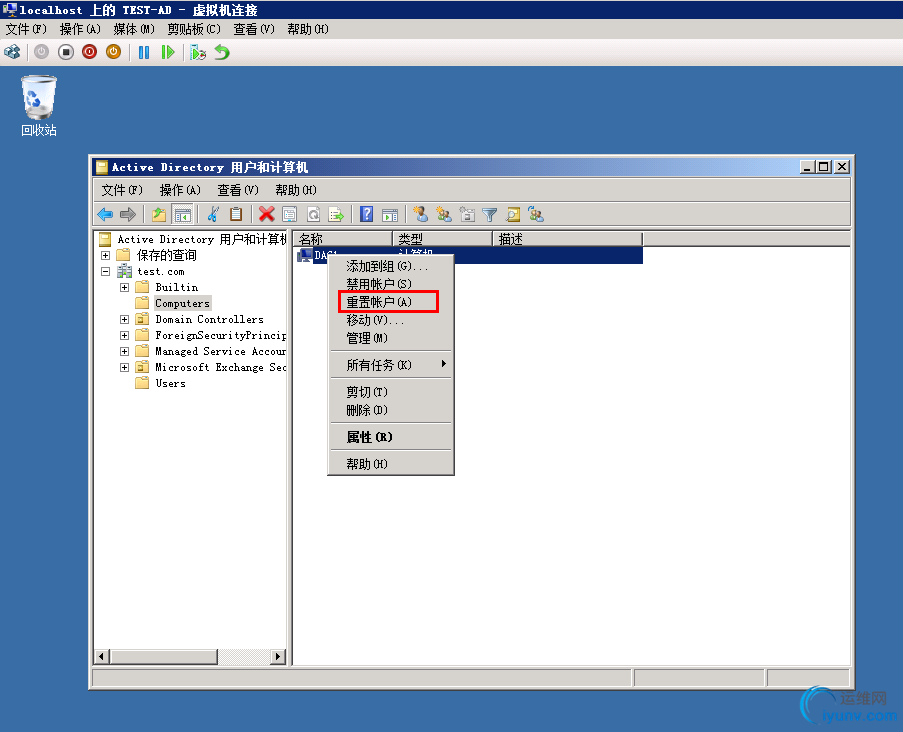Open VM connection 操作(A) menu
The image size is (903, 732).
point(80,29)
